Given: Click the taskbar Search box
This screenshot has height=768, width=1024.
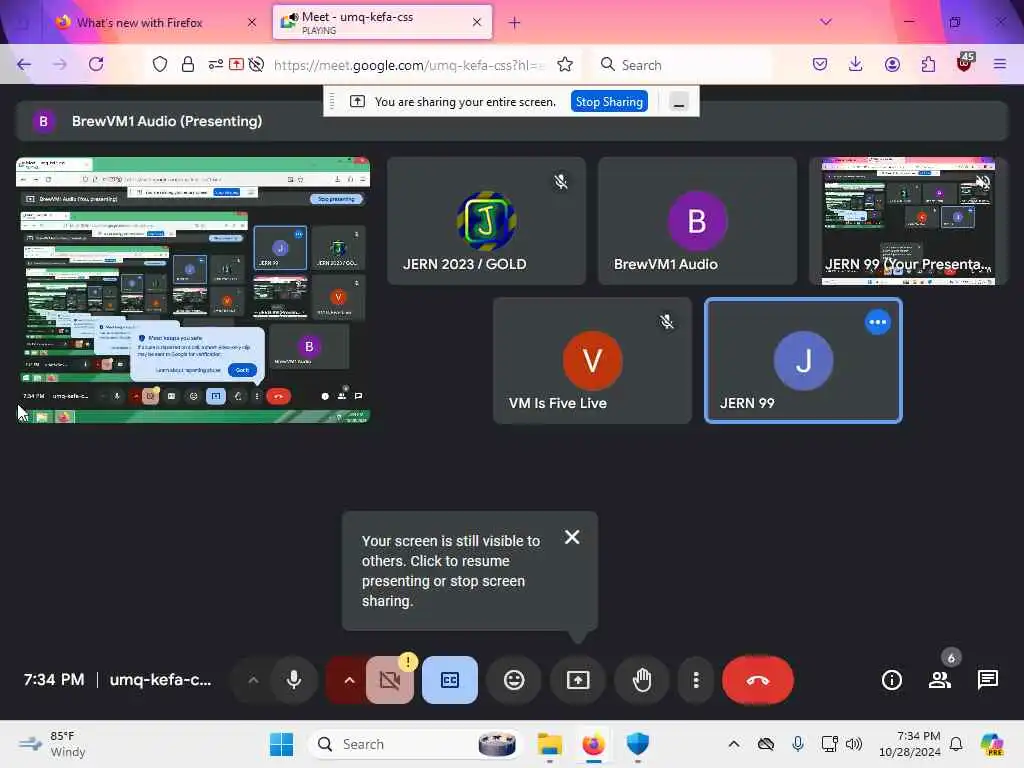Looking at the screenshot, I should [x=415, y=744].
